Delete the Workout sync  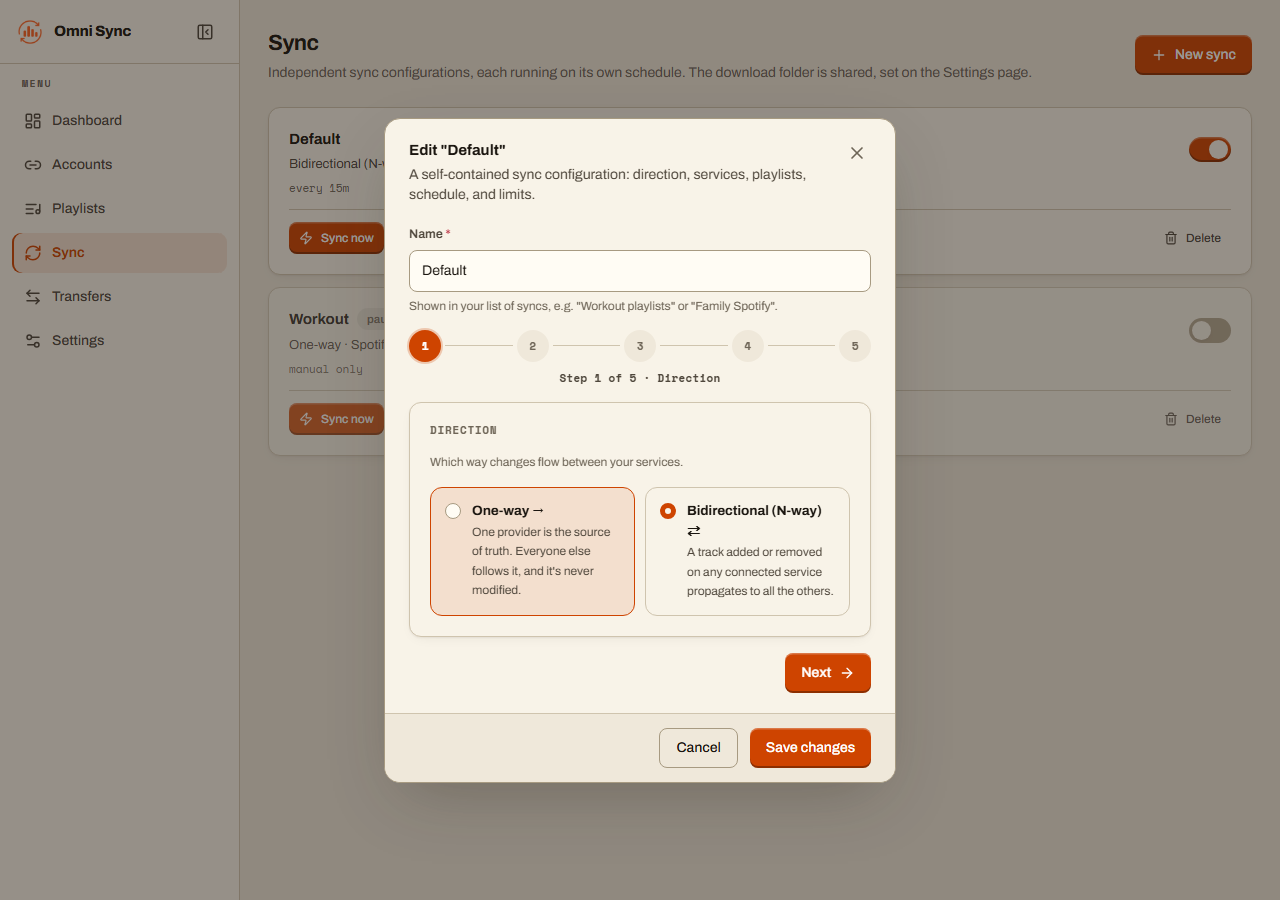point(1193,419)
